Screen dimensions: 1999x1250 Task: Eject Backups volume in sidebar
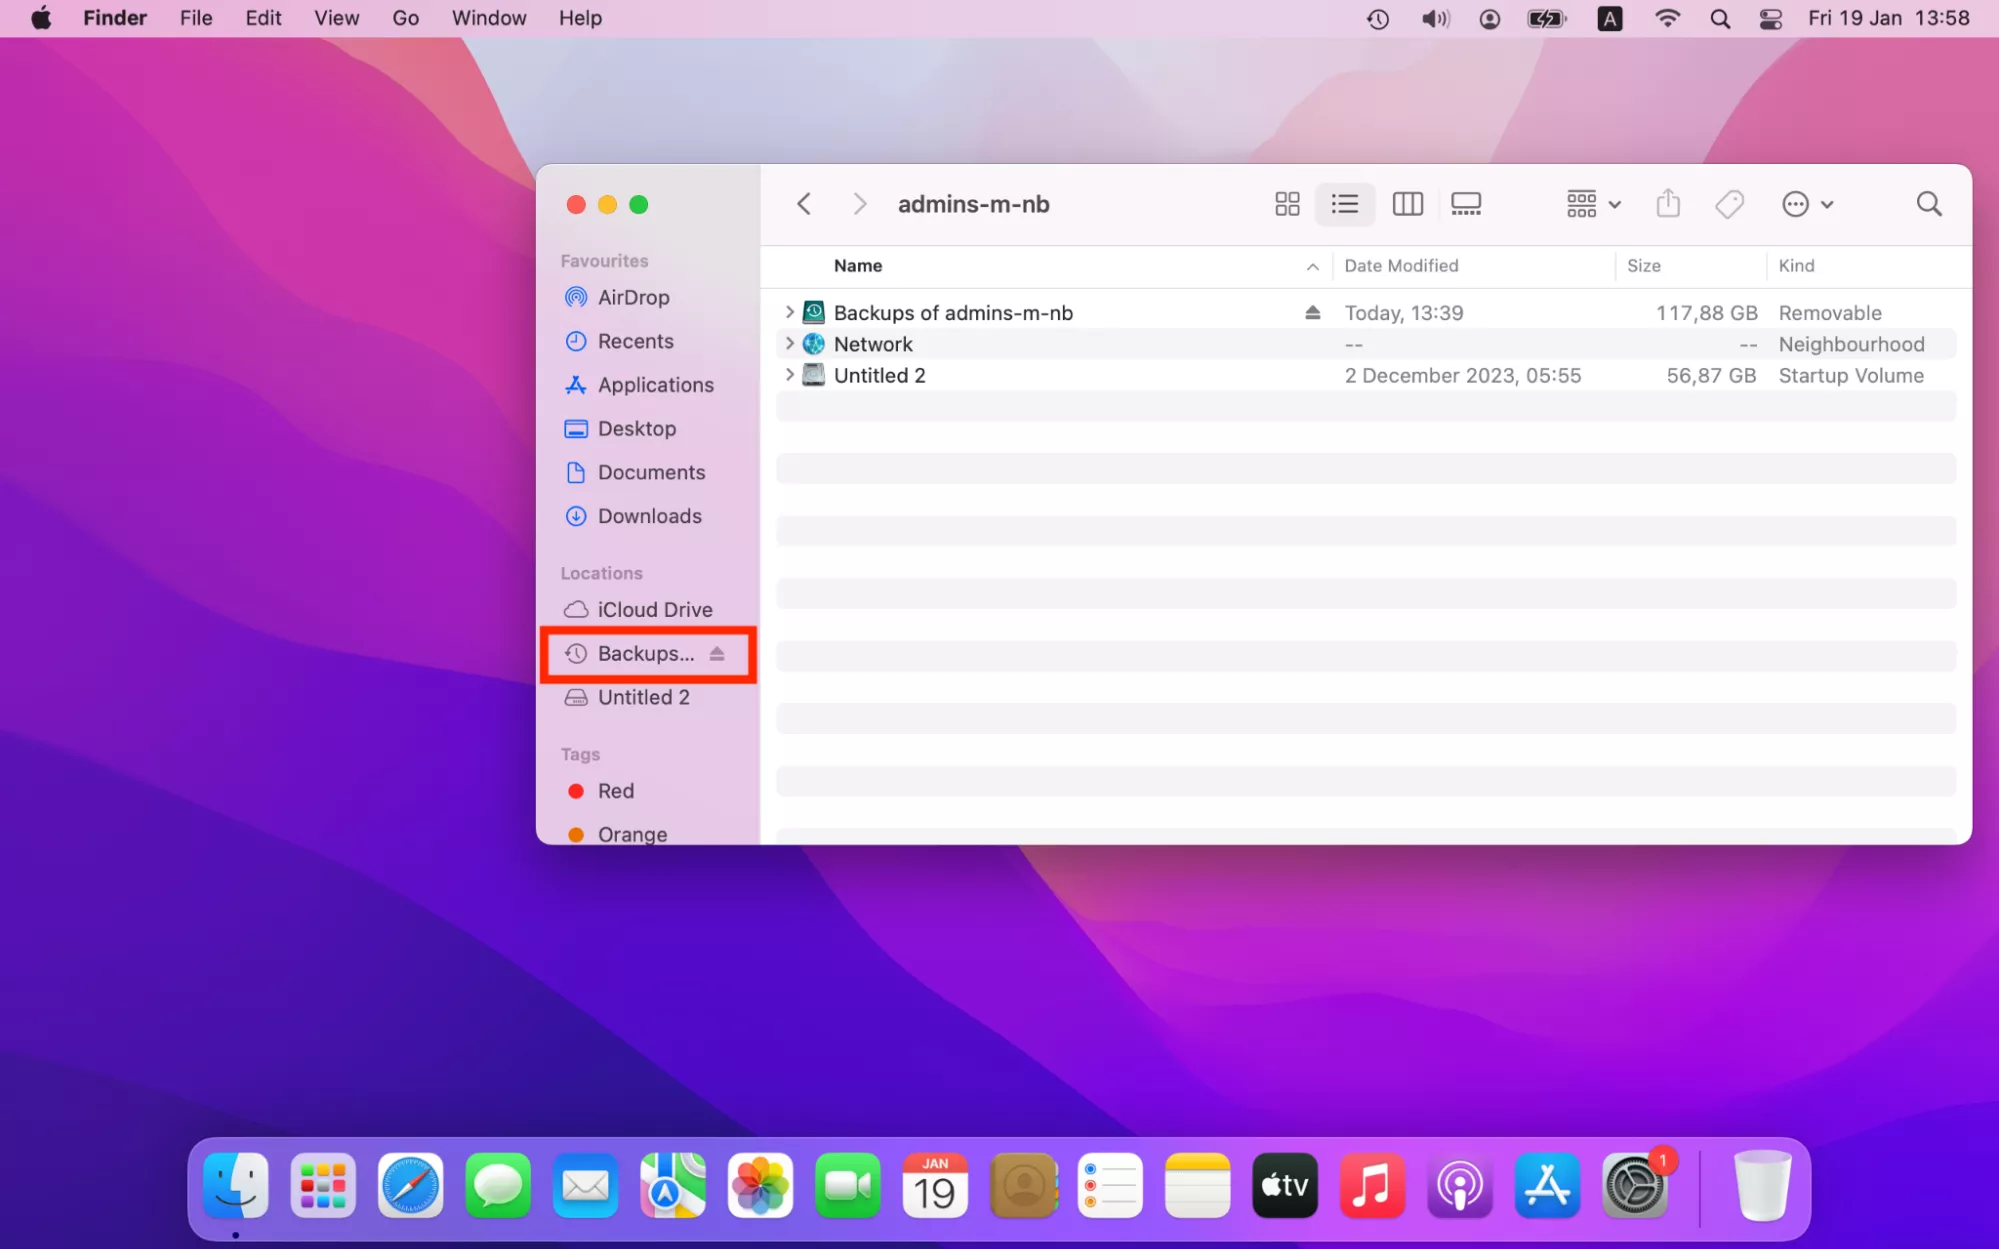(717, 654)
